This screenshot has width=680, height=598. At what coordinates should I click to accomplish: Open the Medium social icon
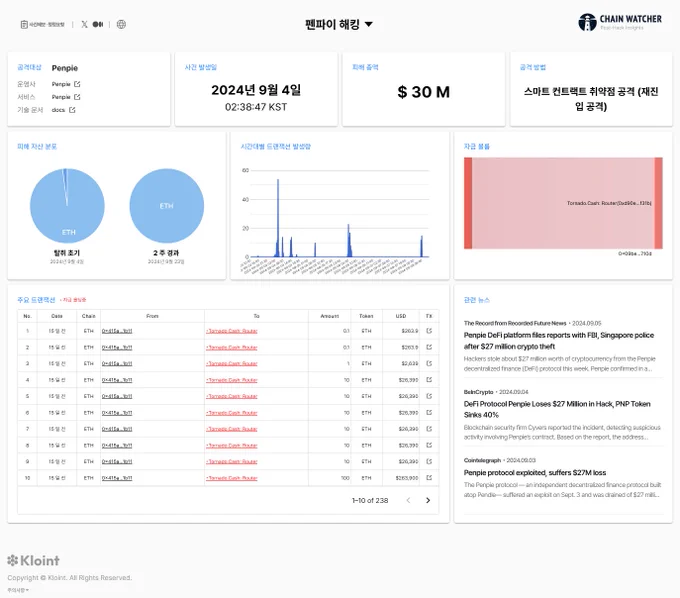pyautogui.click(x=98, y=24)
